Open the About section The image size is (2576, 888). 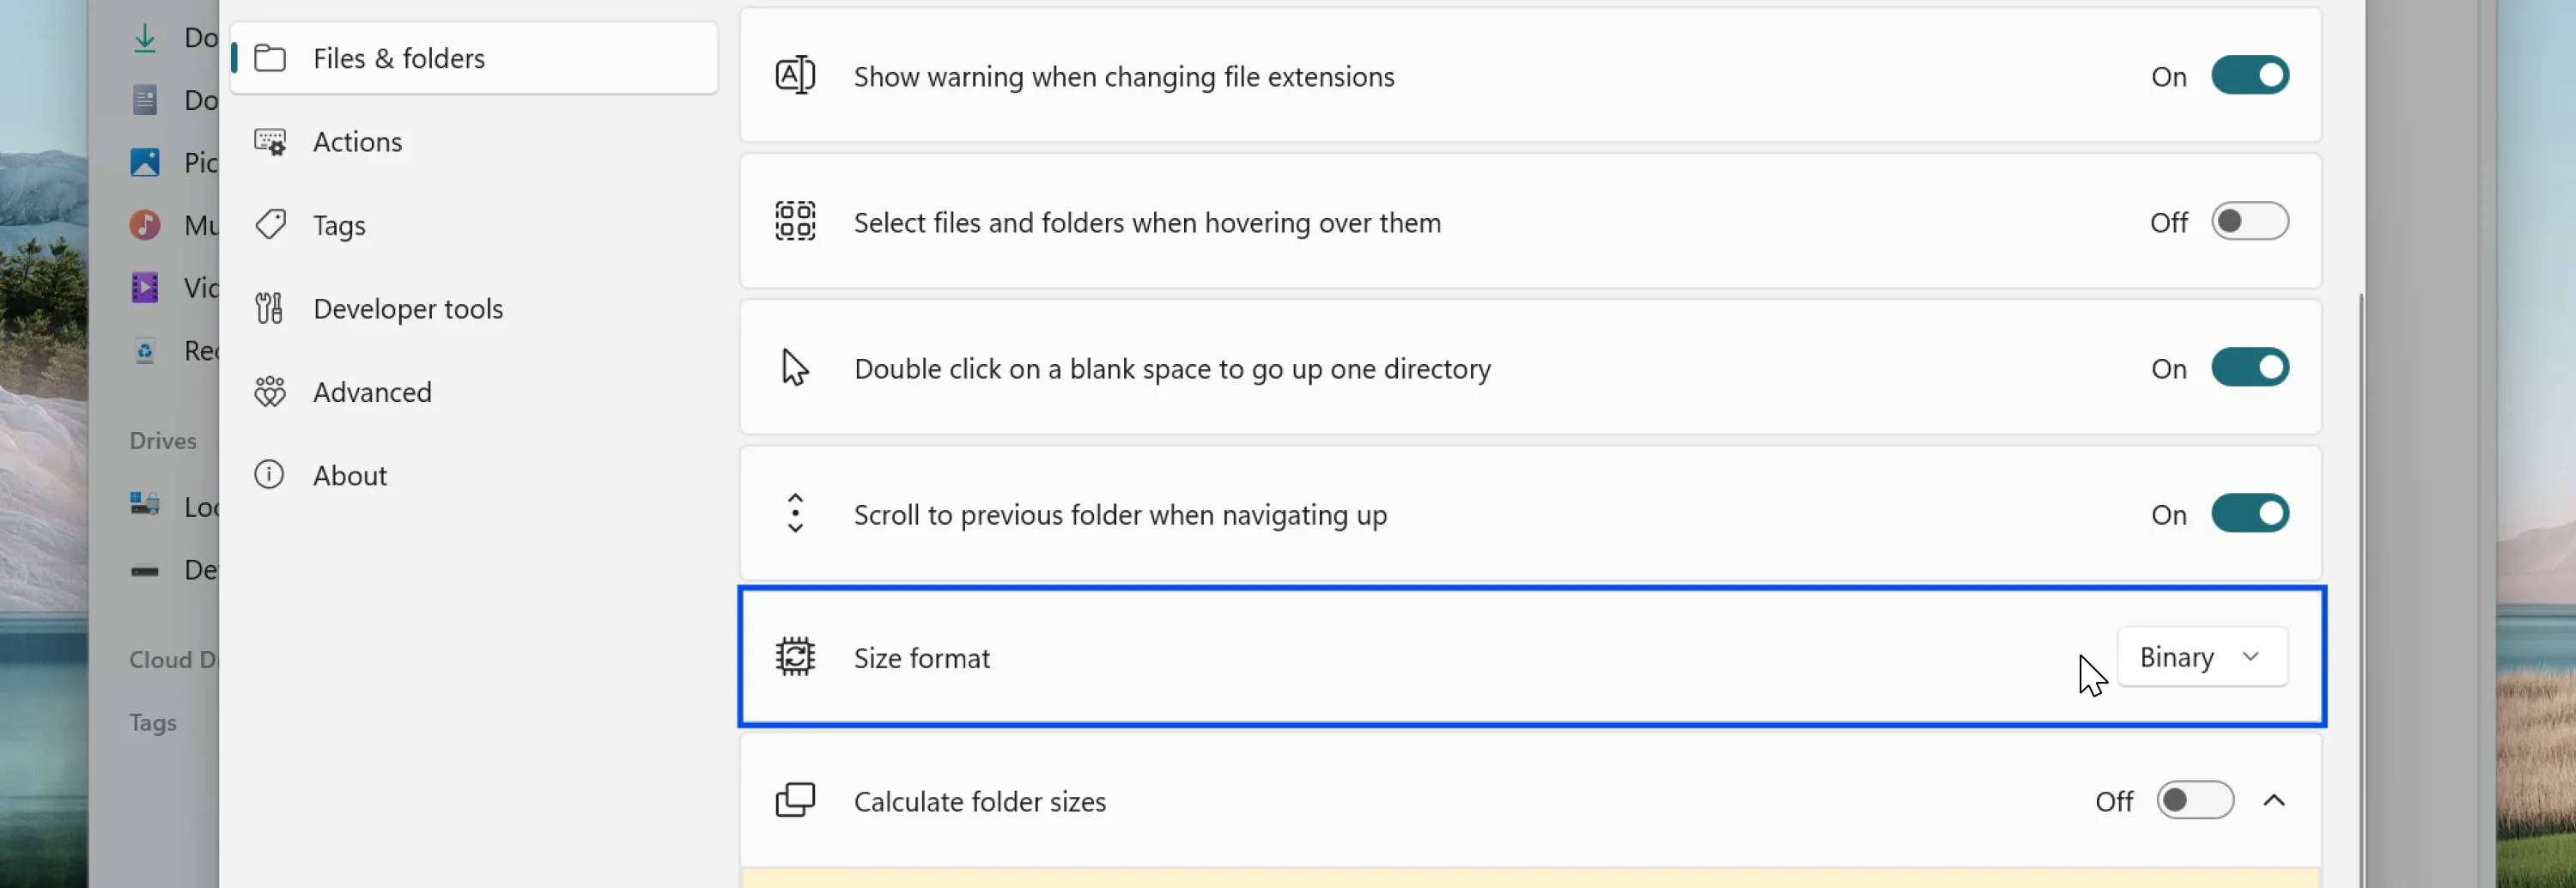(349, 474)
